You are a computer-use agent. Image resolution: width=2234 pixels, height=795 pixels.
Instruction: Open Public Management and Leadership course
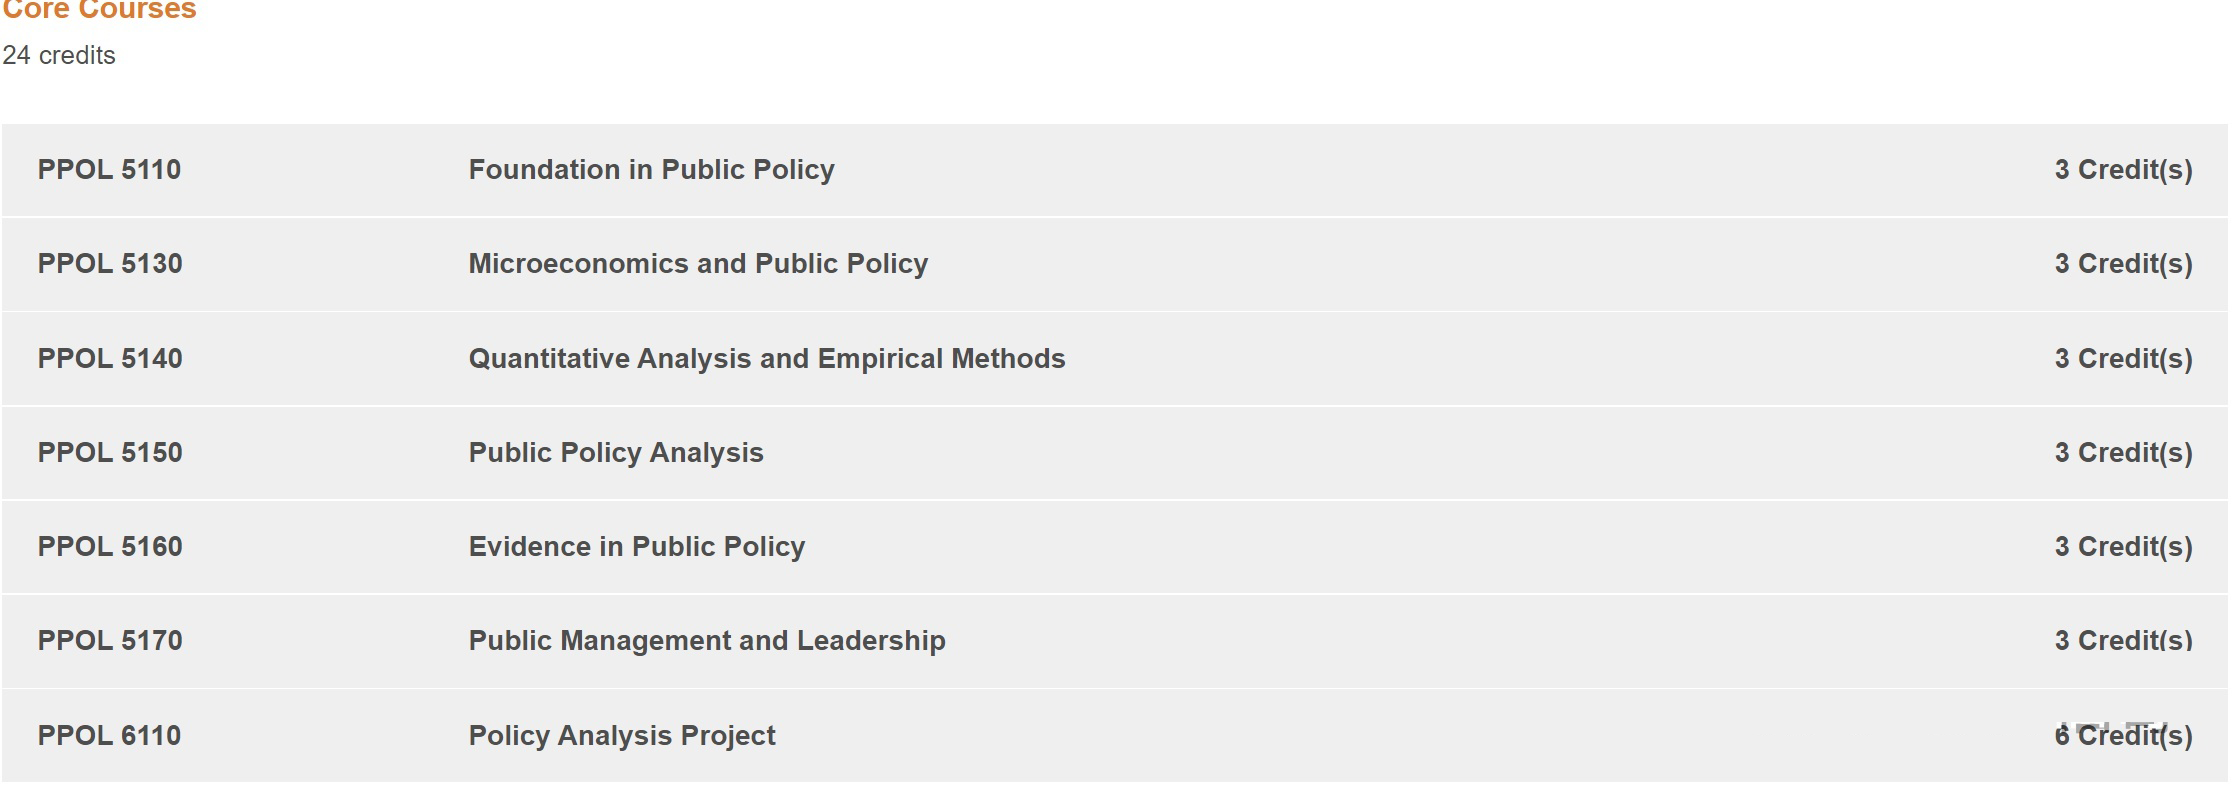coord(707,641)
